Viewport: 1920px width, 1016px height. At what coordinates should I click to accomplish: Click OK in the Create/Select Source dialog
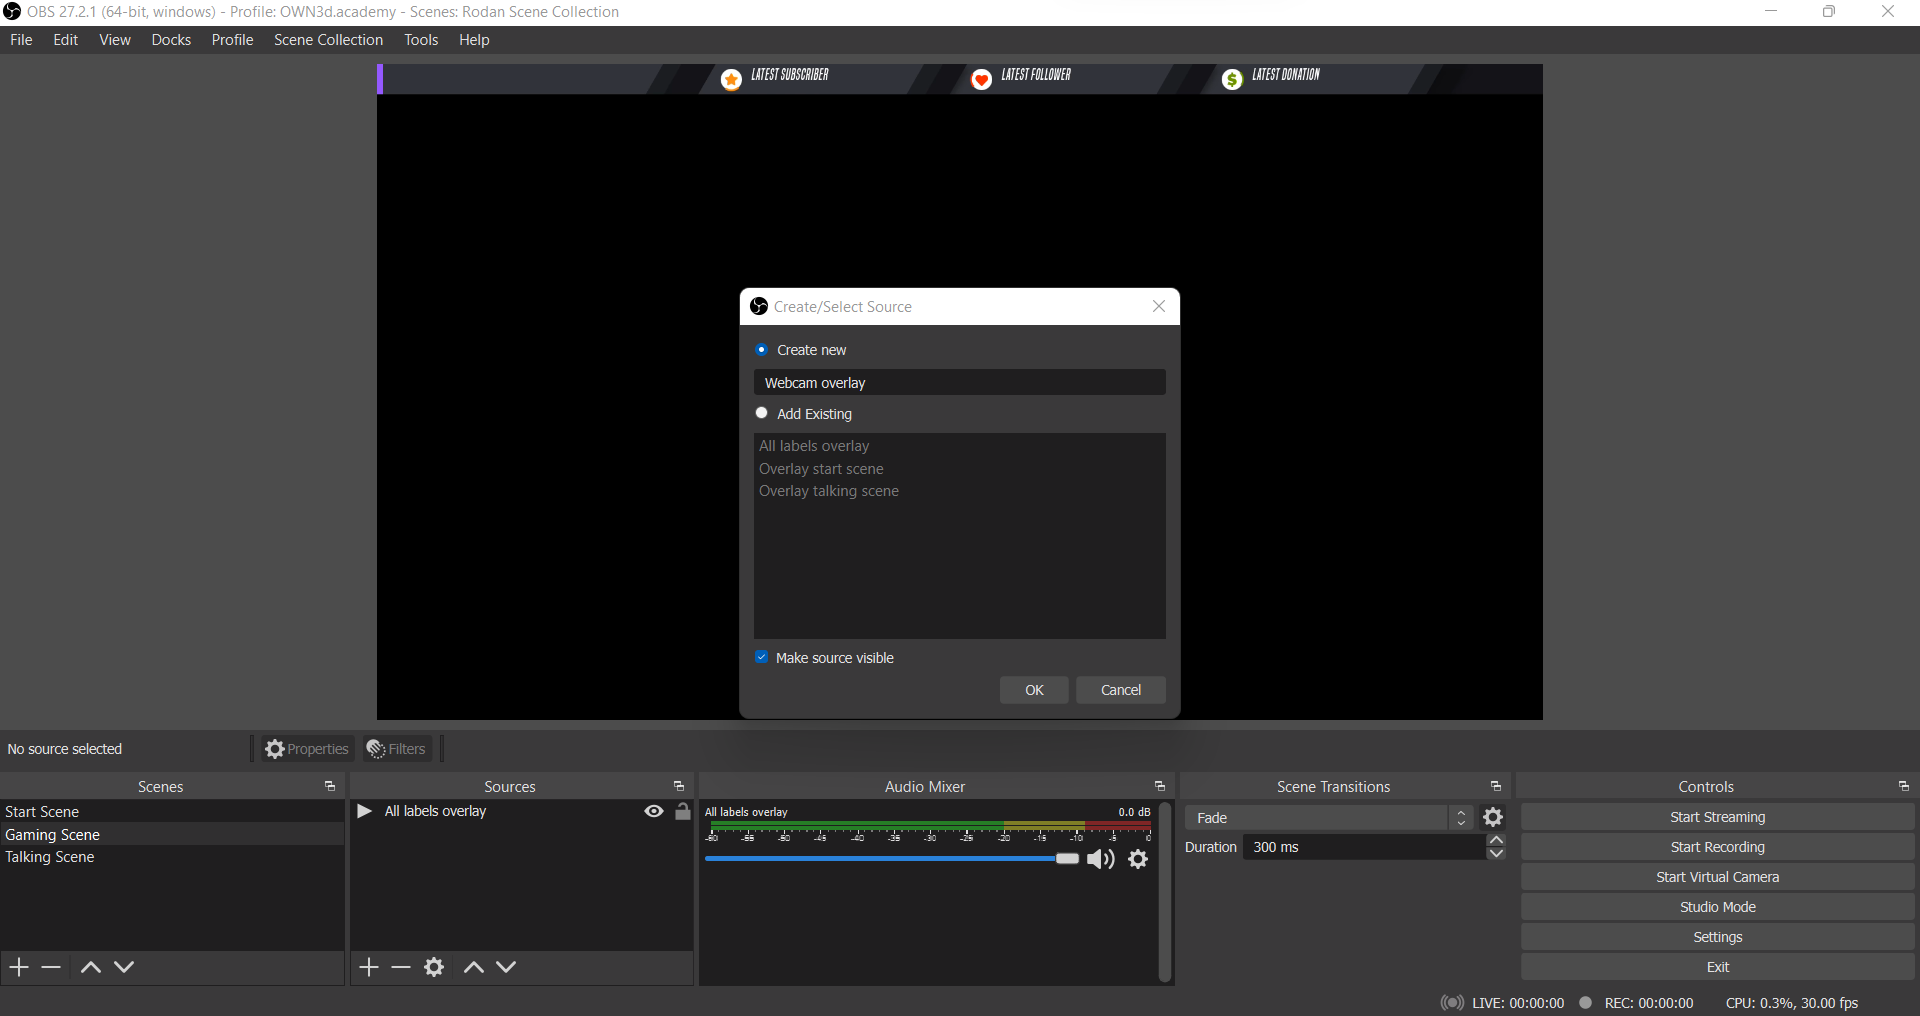(x=1034, y=690)
